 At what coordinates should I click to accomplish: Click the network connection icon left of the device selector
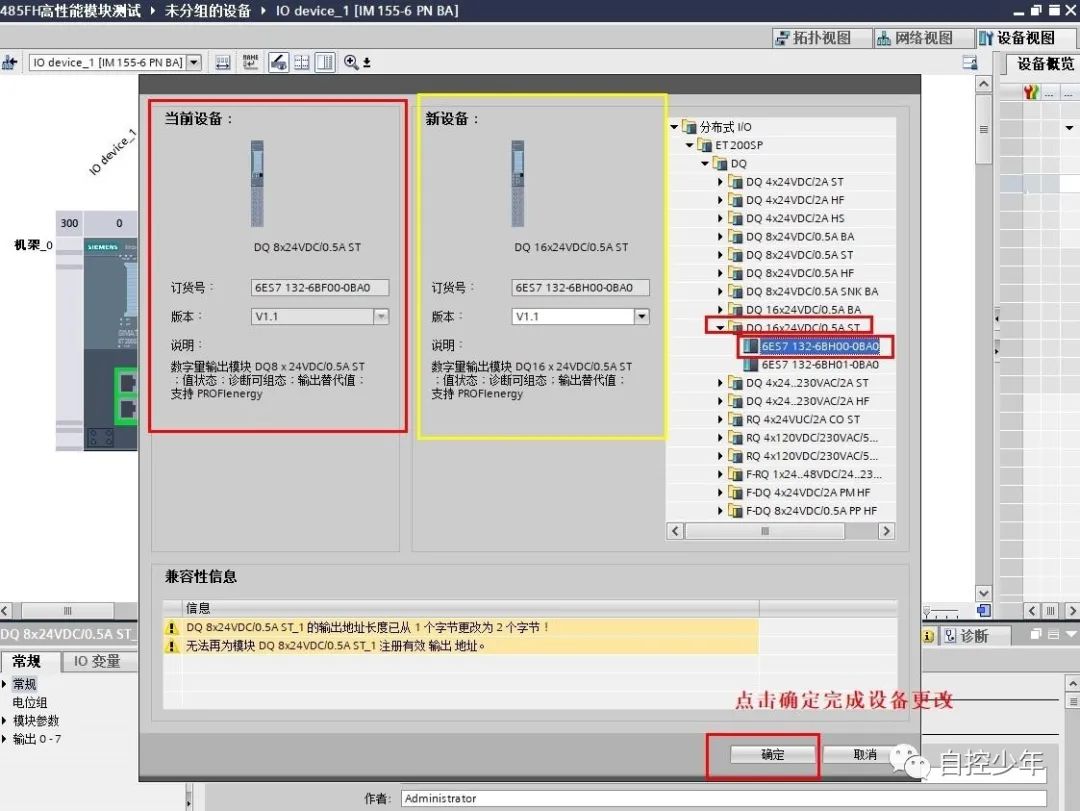coord(10,63)
